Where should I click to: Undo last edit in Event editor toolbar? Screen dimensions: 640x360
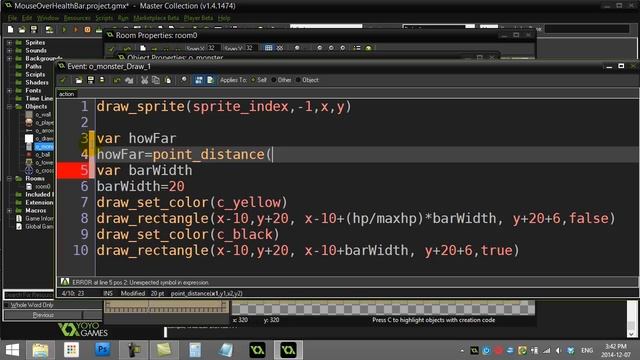pyautogui.click(x=117, y=80)
